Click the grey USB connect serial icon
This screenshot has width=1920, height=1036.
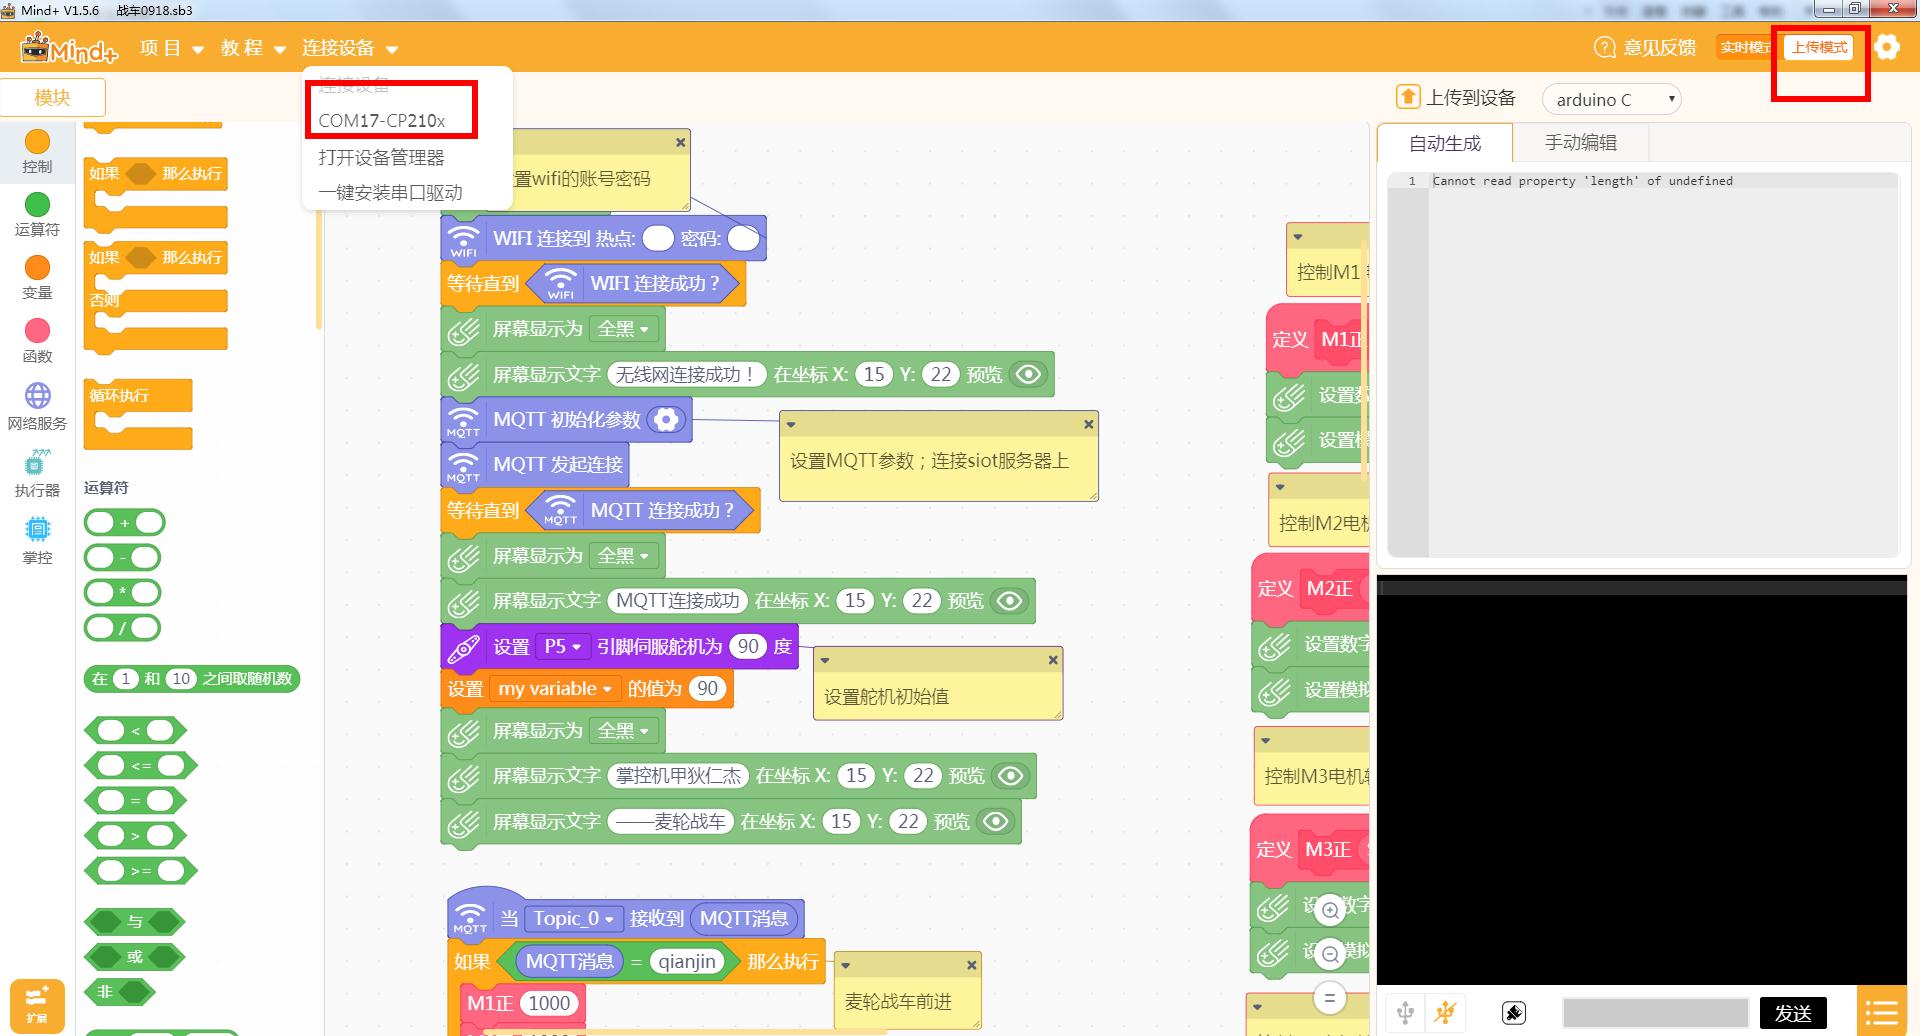point(1405,1012)
